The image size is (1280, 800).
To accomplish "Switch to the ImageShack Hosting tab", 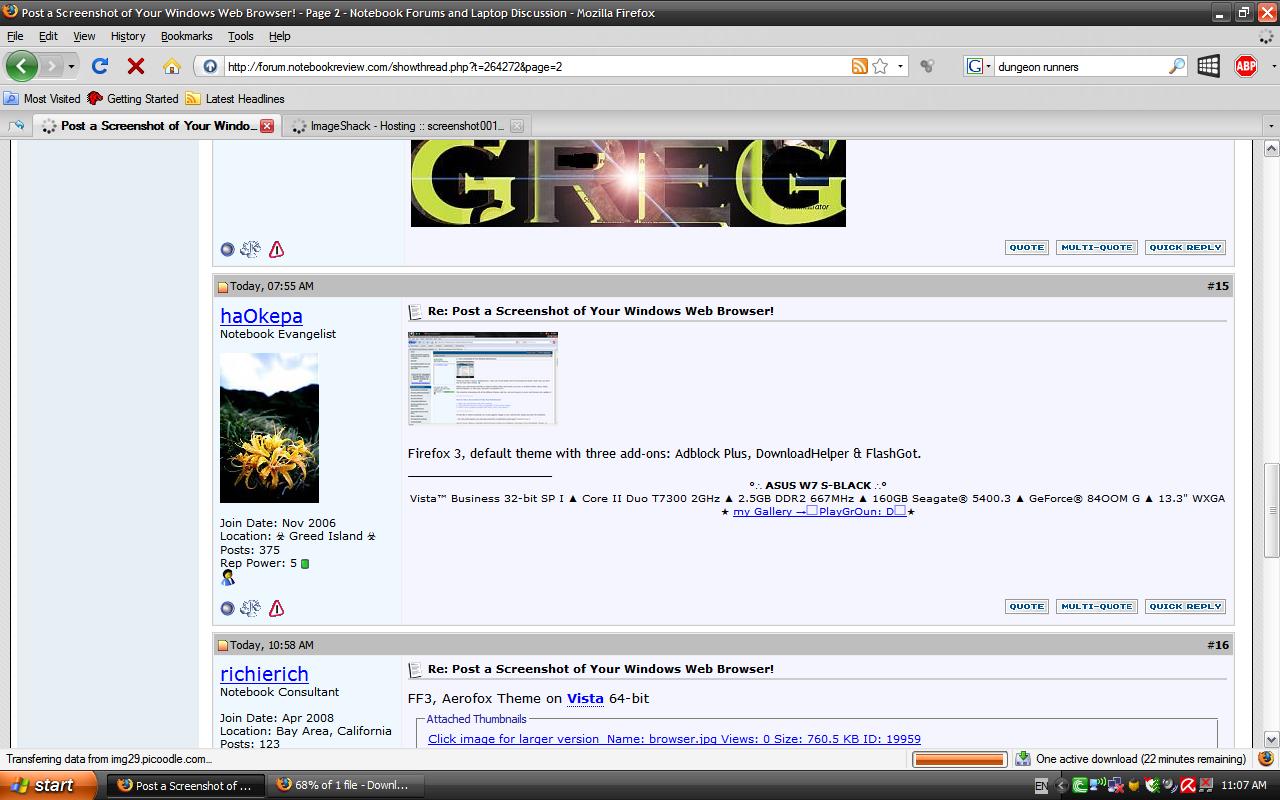I will tap(406, 126).
